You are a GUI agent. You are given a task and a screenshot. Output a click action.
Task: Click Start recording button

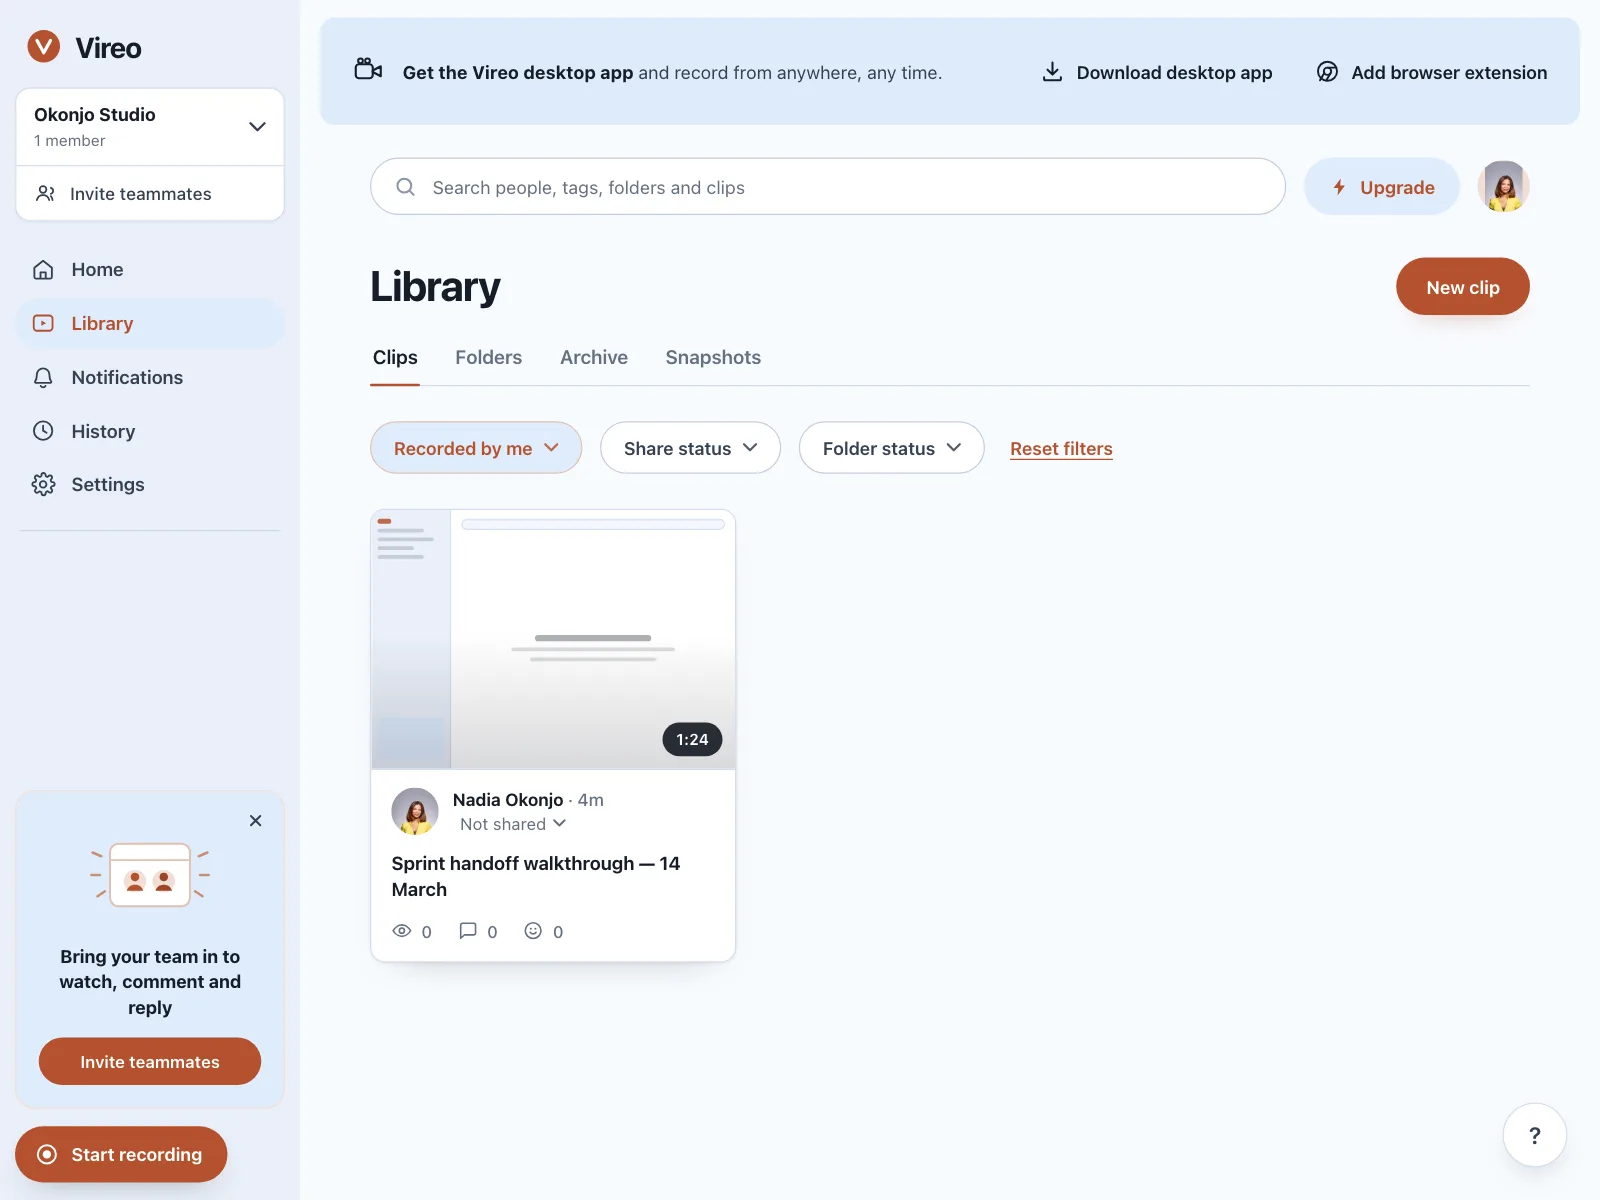pos(121,1155)
